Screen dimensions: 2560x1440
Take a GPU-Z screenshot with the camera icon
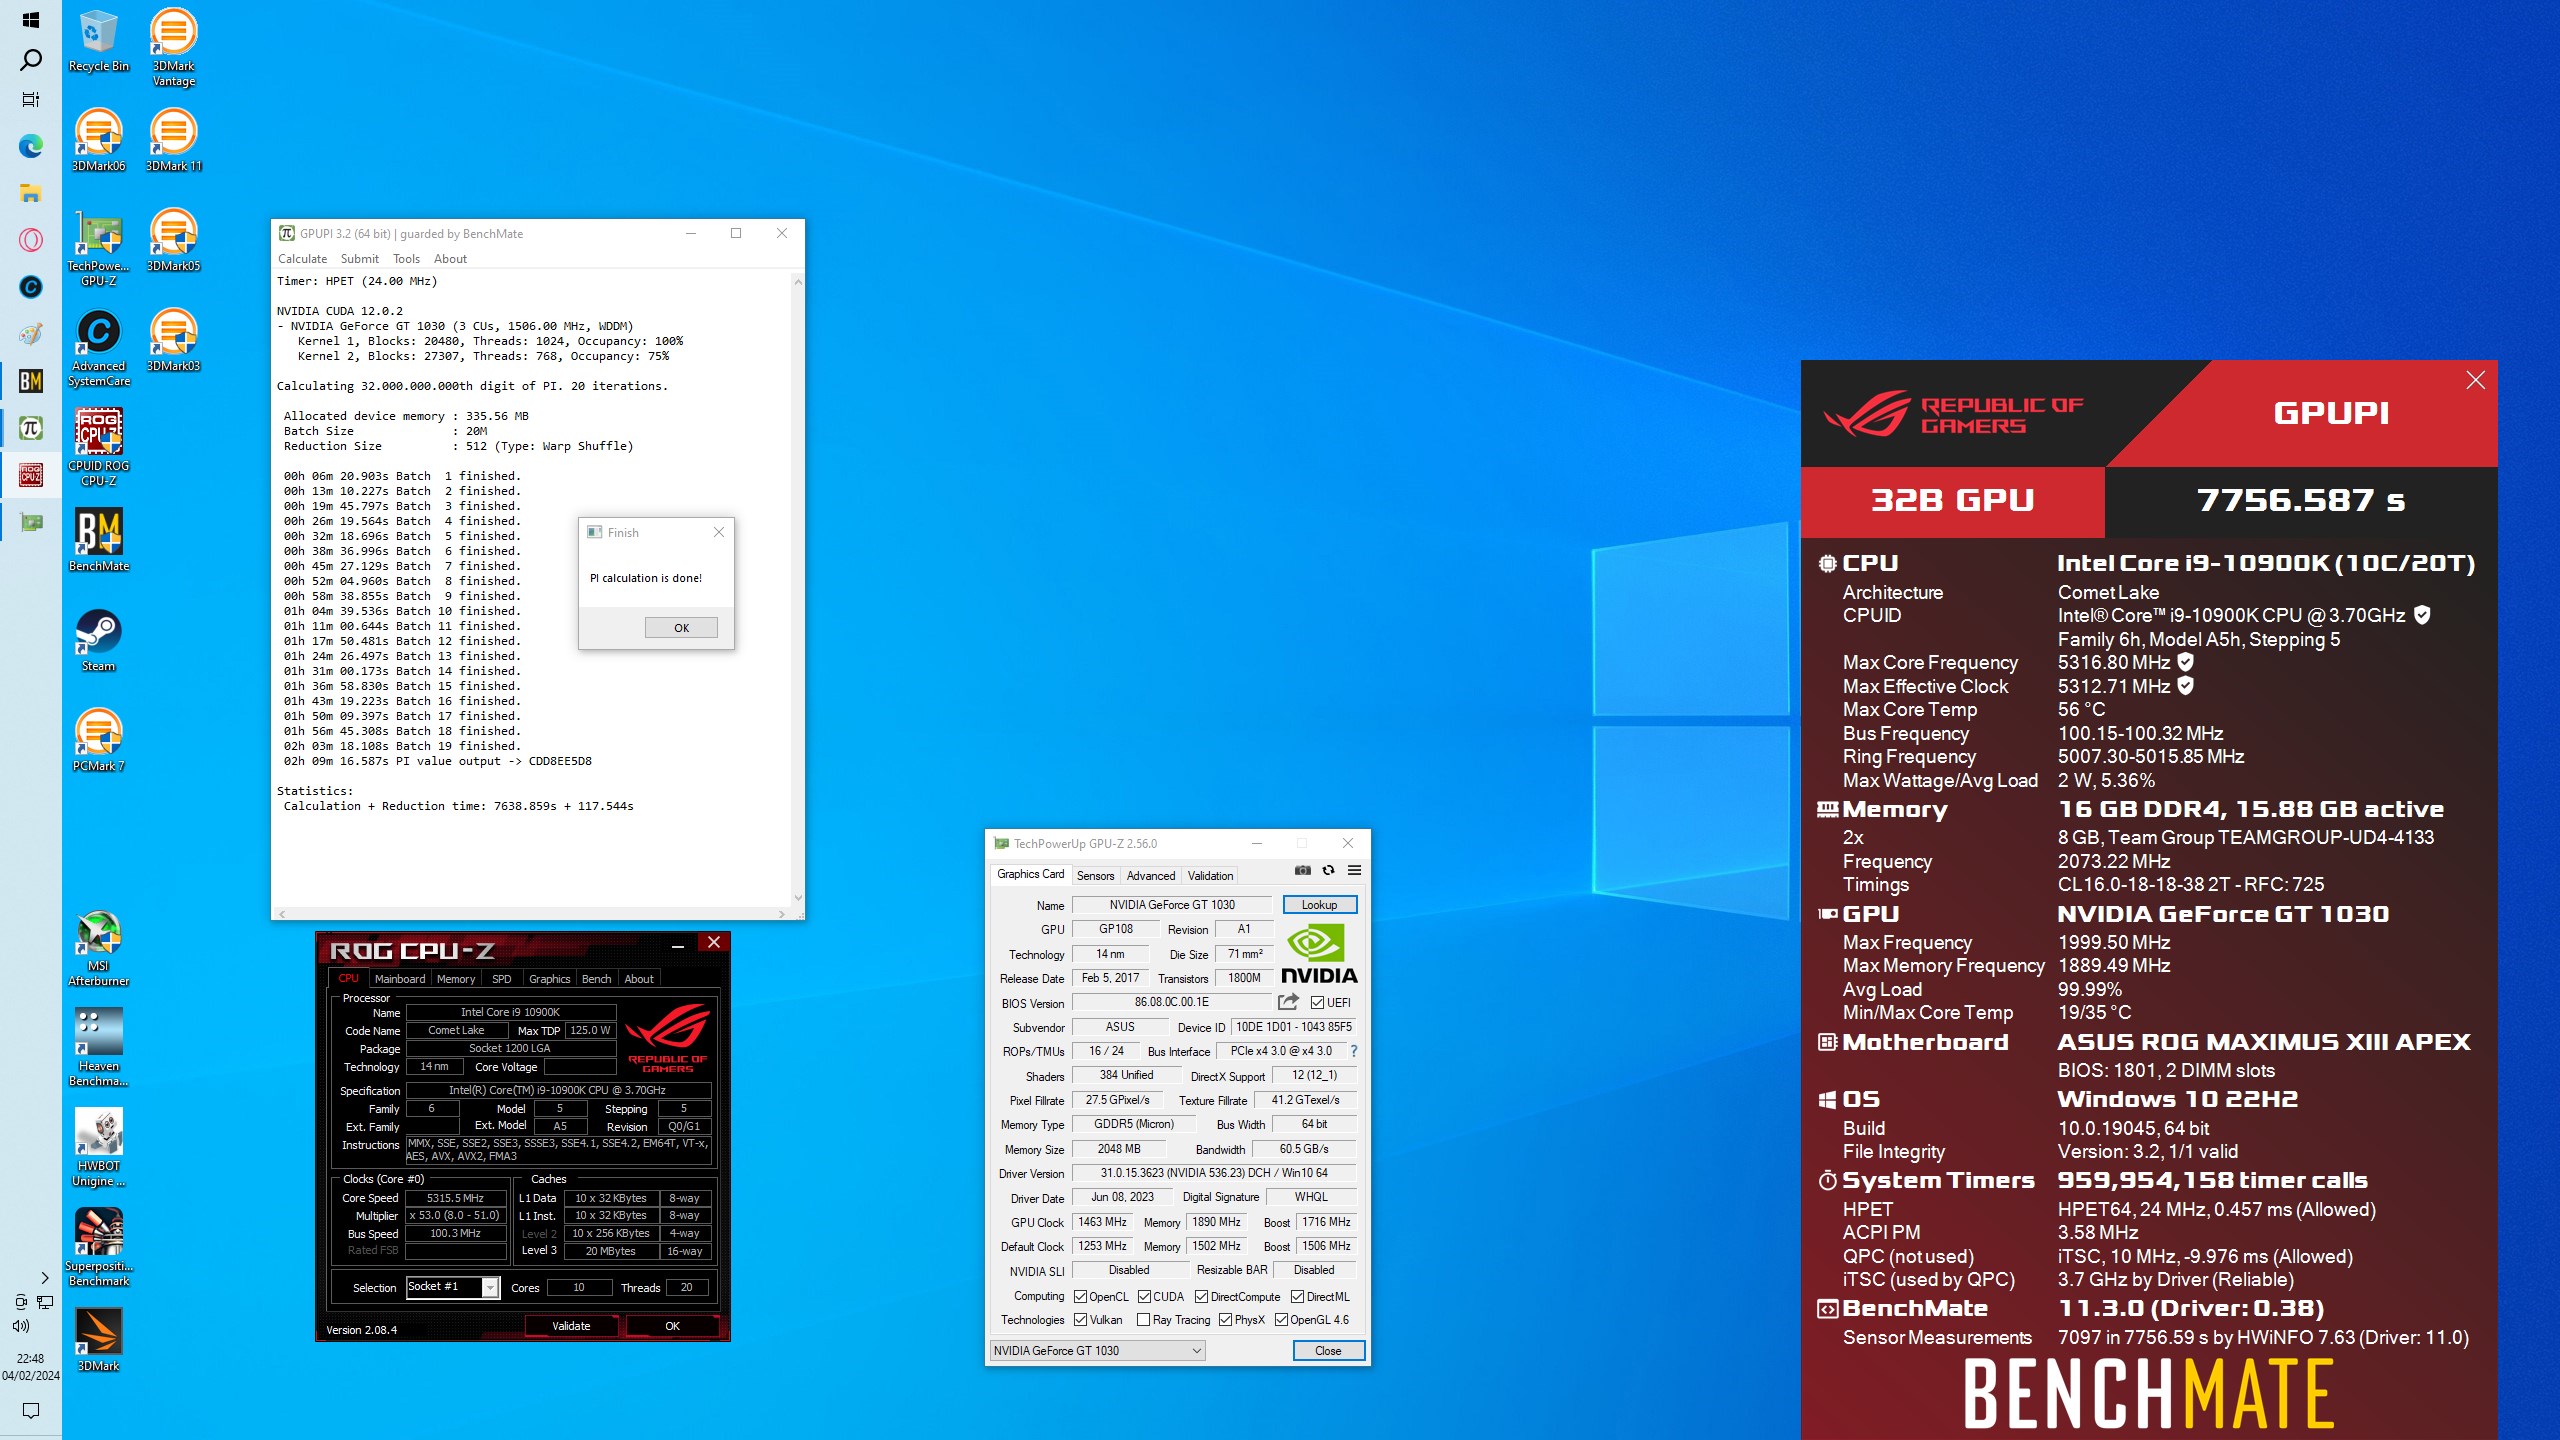[x=1302, y=870]
